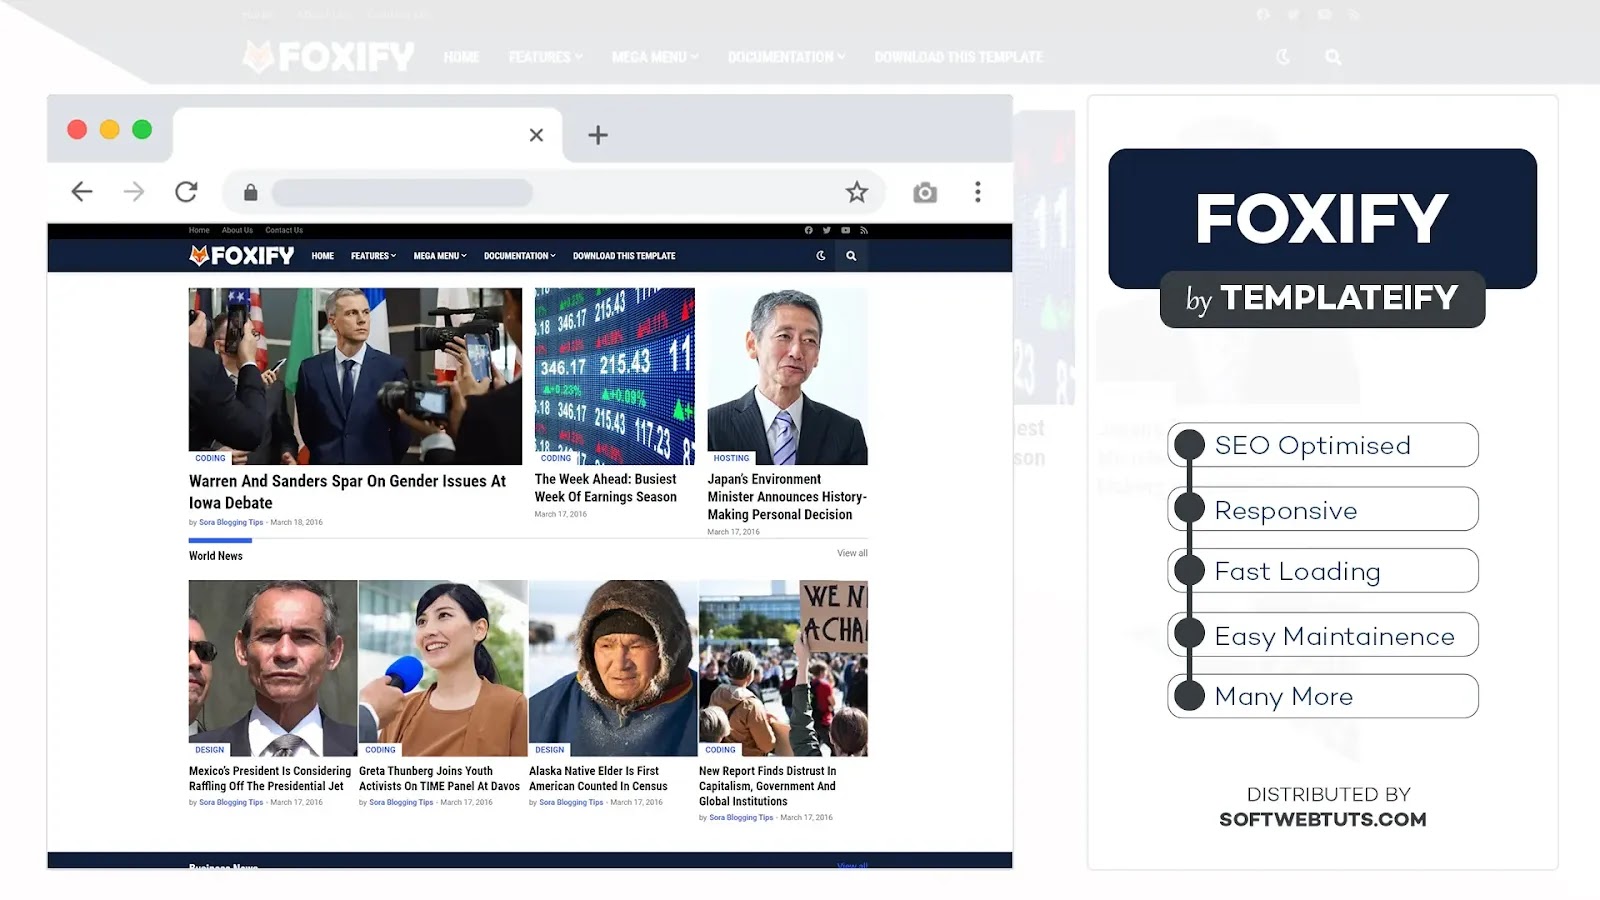The height and width of the screenshot is (900, 1600).
Task: Bookmark the page with the star icon
Action: coord(857,192)
